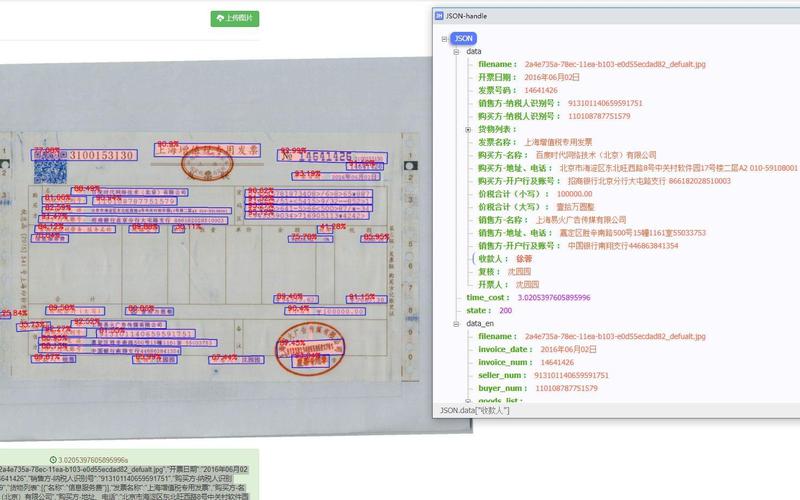The width and height of the screenshot is (800, 500).
Task: Collapse the data_en node
Action: click(x=456, y=323)
